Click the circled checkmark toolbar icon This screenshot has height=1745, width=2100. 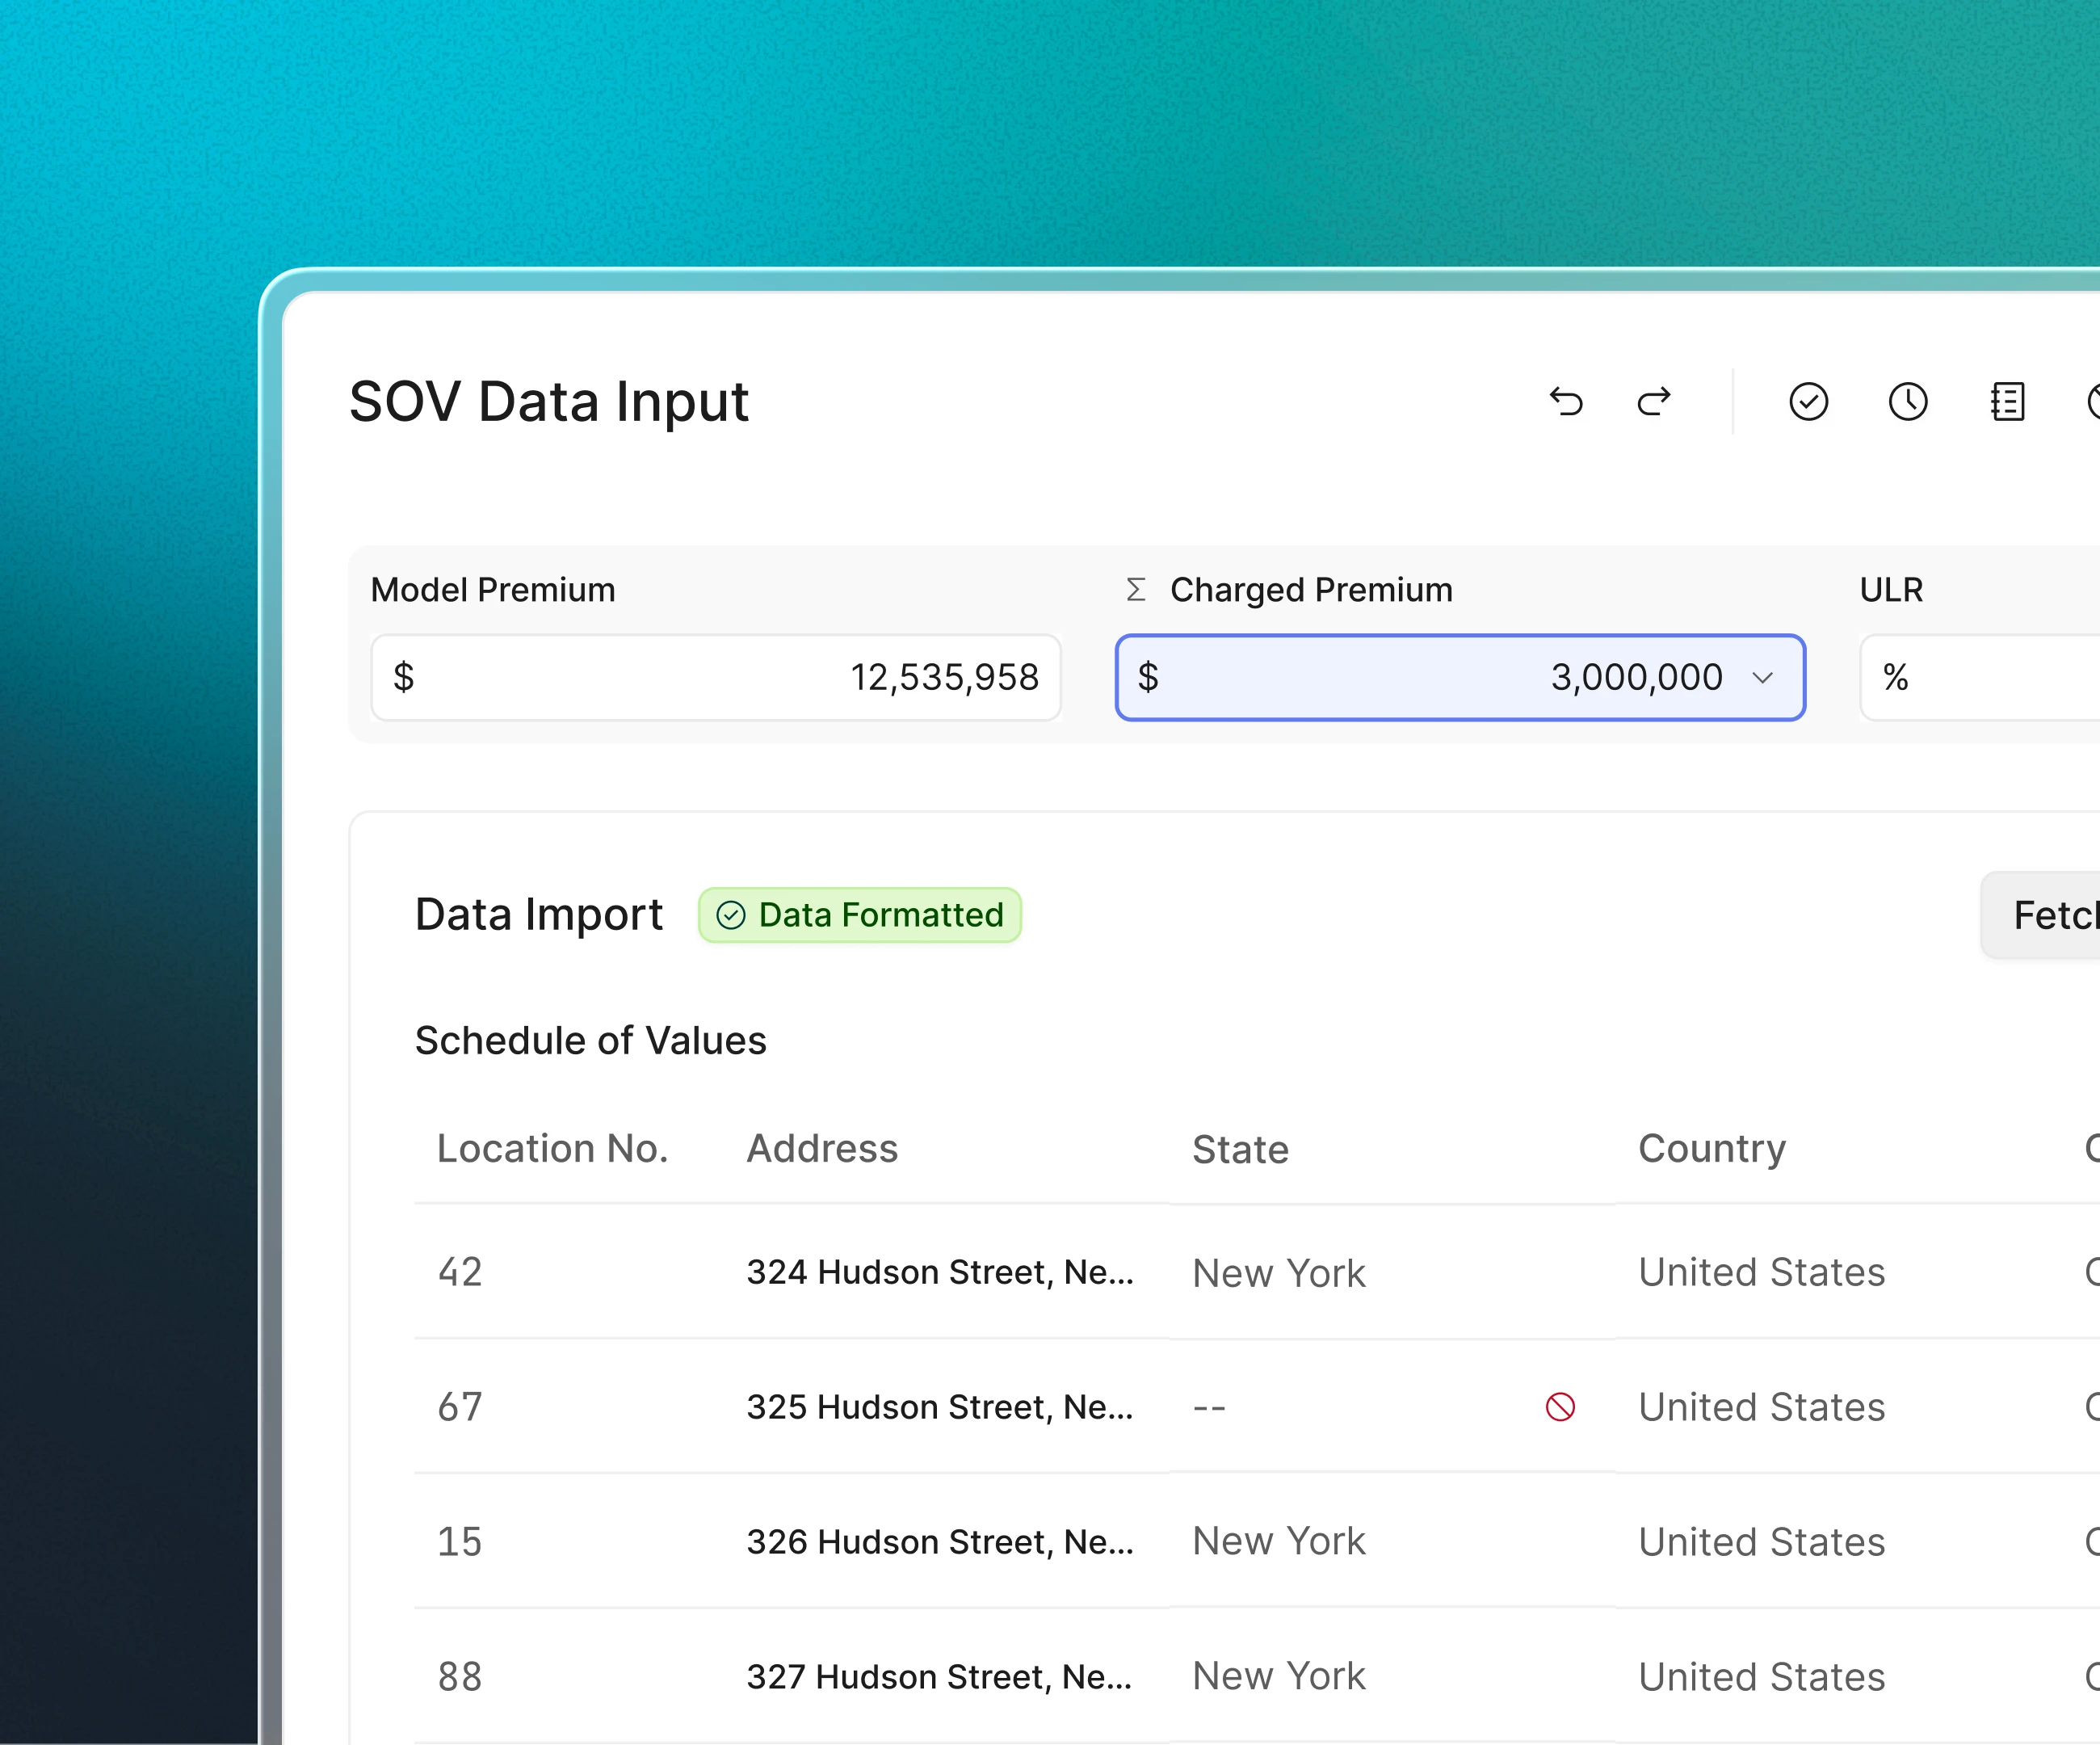pos(1808,401)
